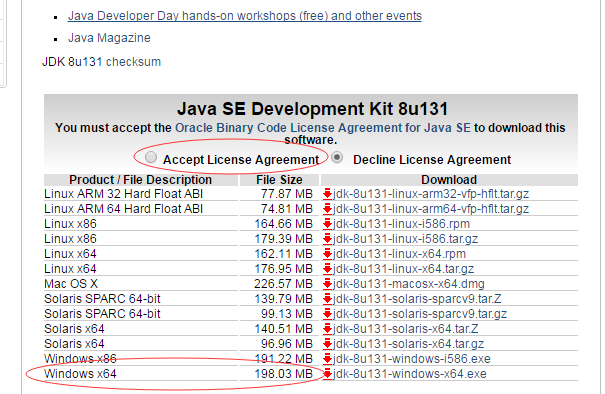
Task: Open Oracle Binary Code License Agreement link
Action: 323,128
